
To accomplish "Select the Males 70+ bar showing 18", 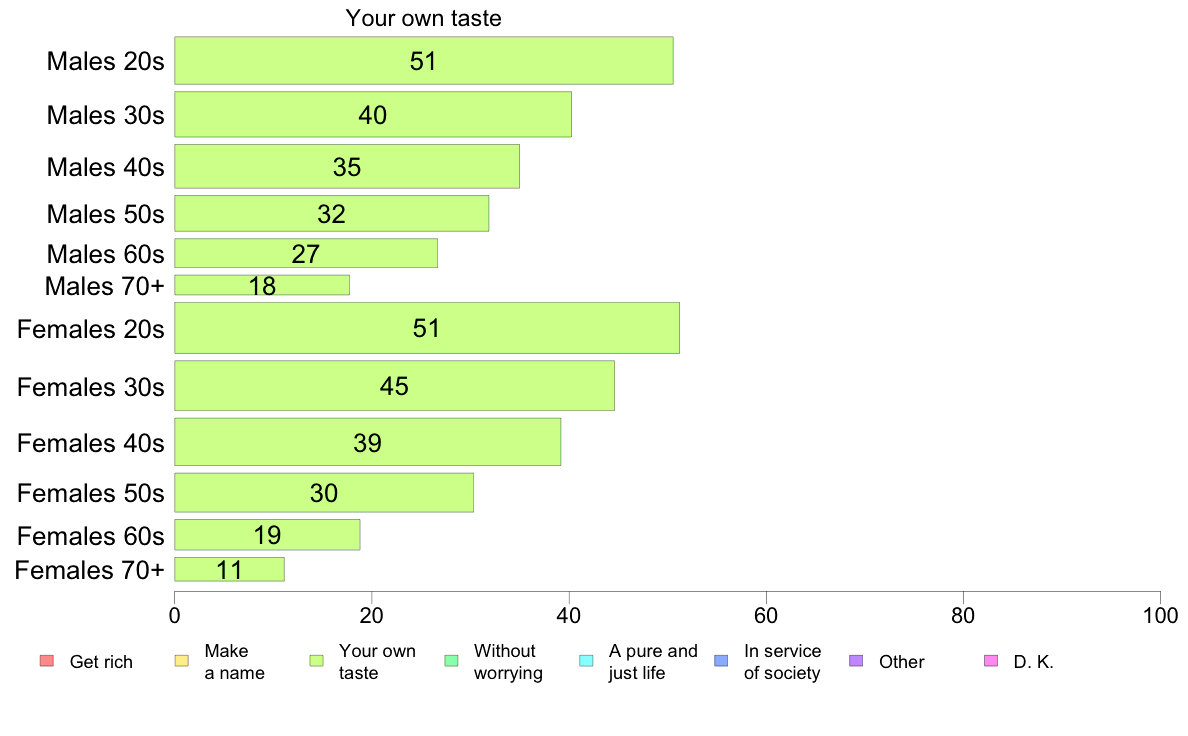I will point(262,285).
